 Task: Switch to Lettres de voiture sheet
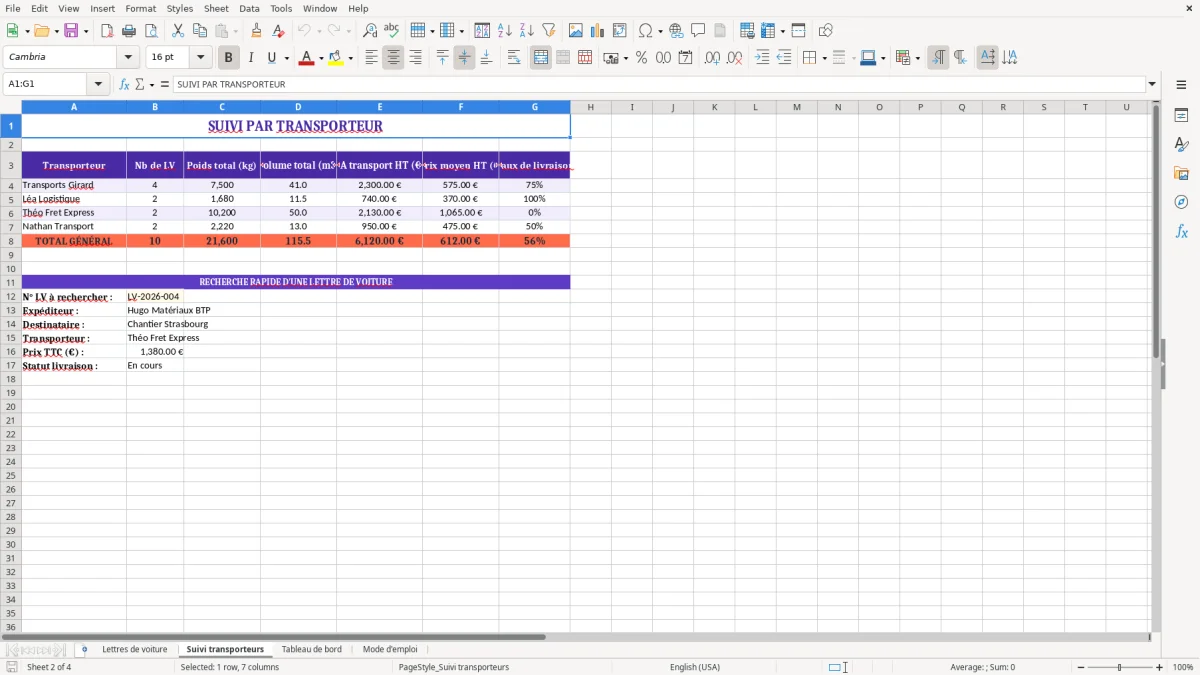[135, 650]
